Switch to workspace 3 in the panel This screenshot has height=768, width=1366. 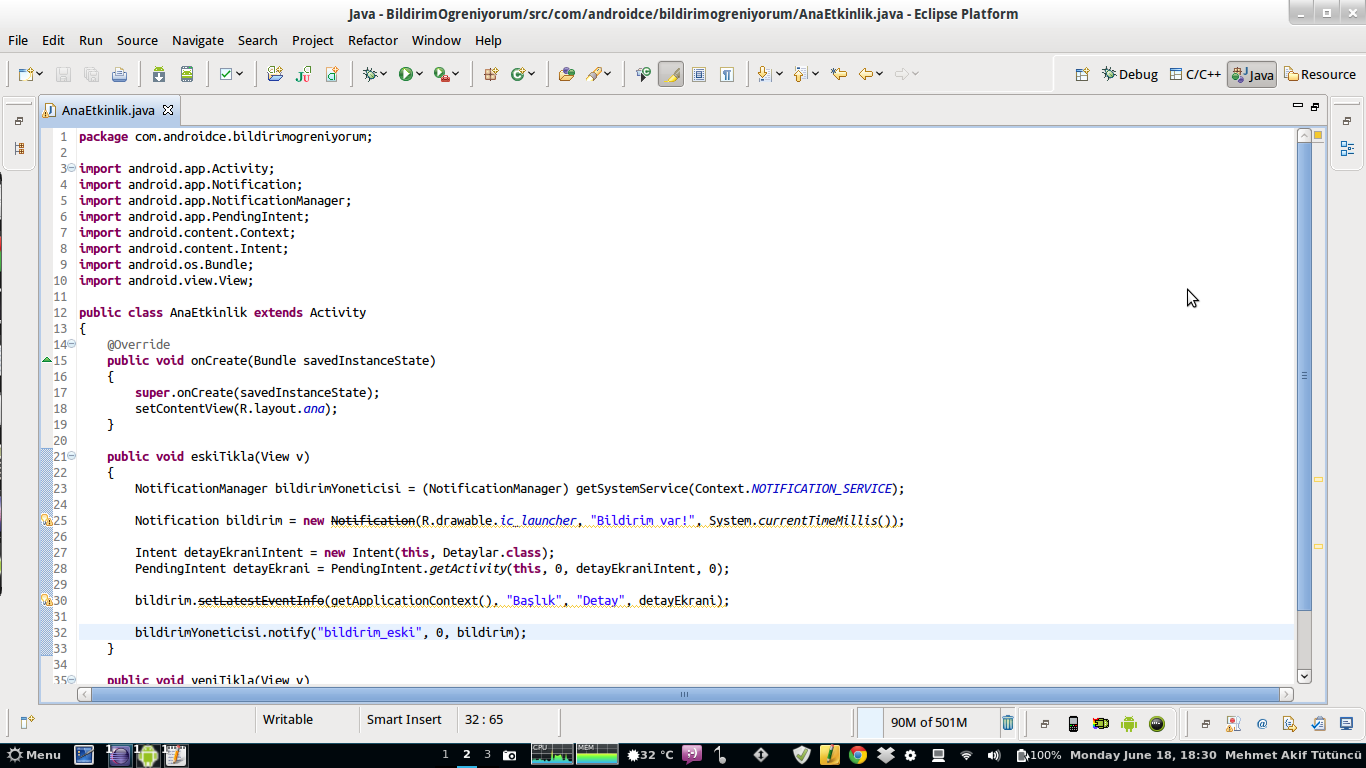tap(487, 755)
